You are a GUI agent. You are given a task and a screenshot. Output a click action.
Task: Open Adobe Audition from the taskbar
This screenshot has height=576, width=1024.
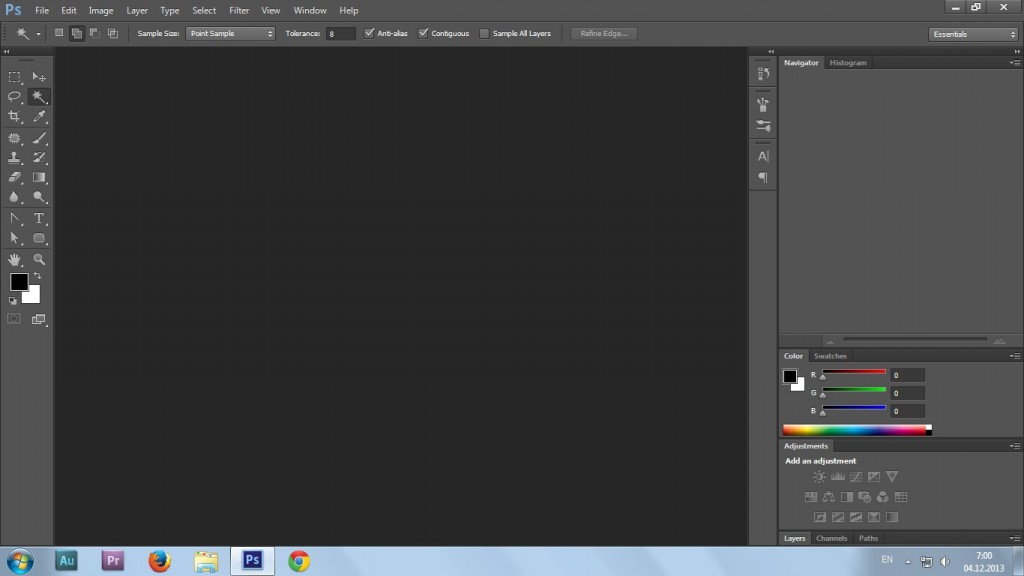(67, 561)
